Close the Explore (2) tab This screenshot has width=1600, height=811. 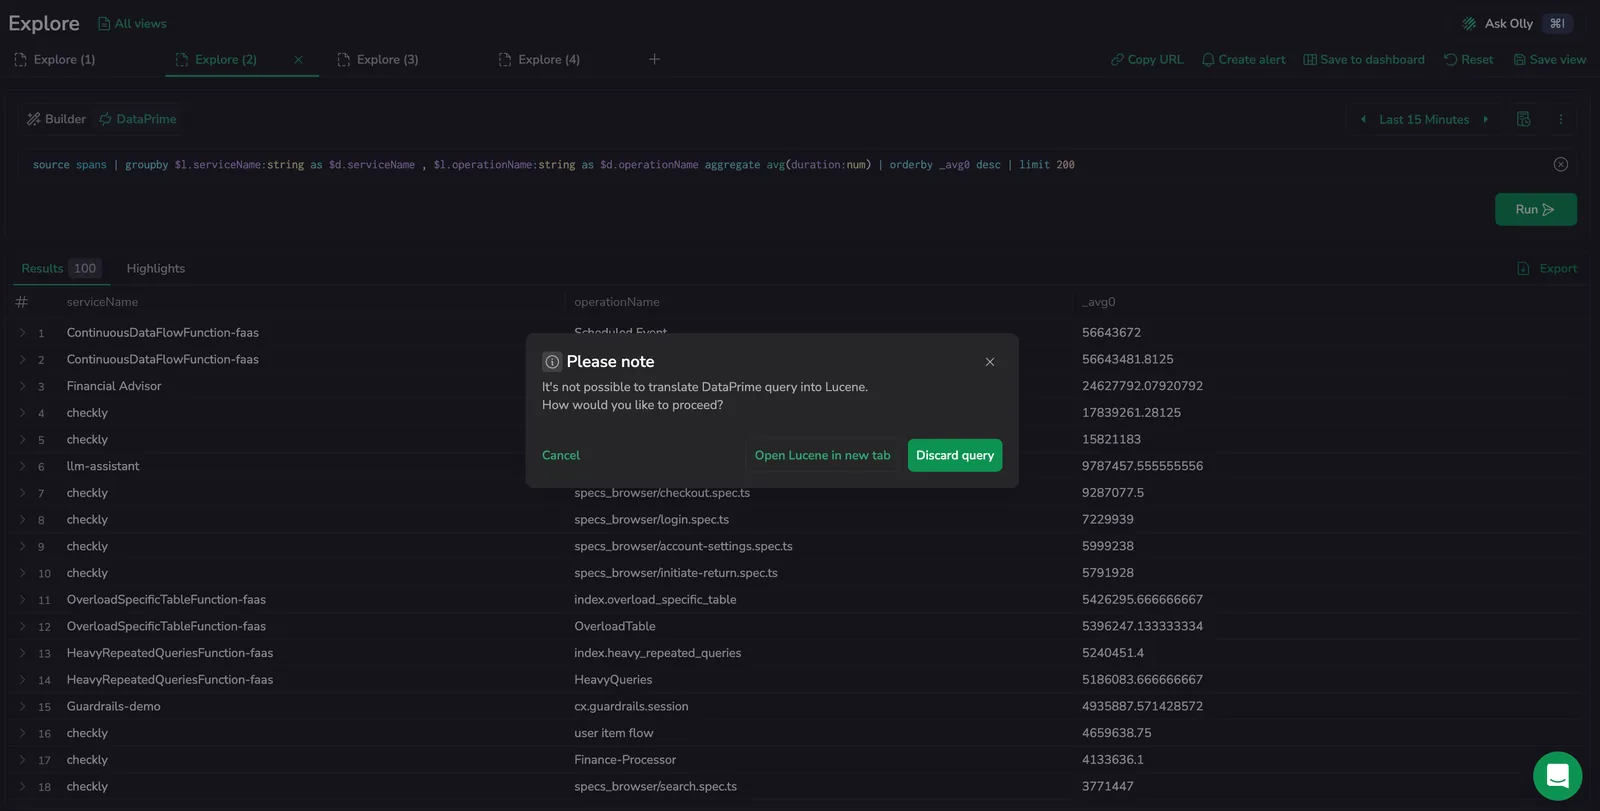click(x=298, y=60)
